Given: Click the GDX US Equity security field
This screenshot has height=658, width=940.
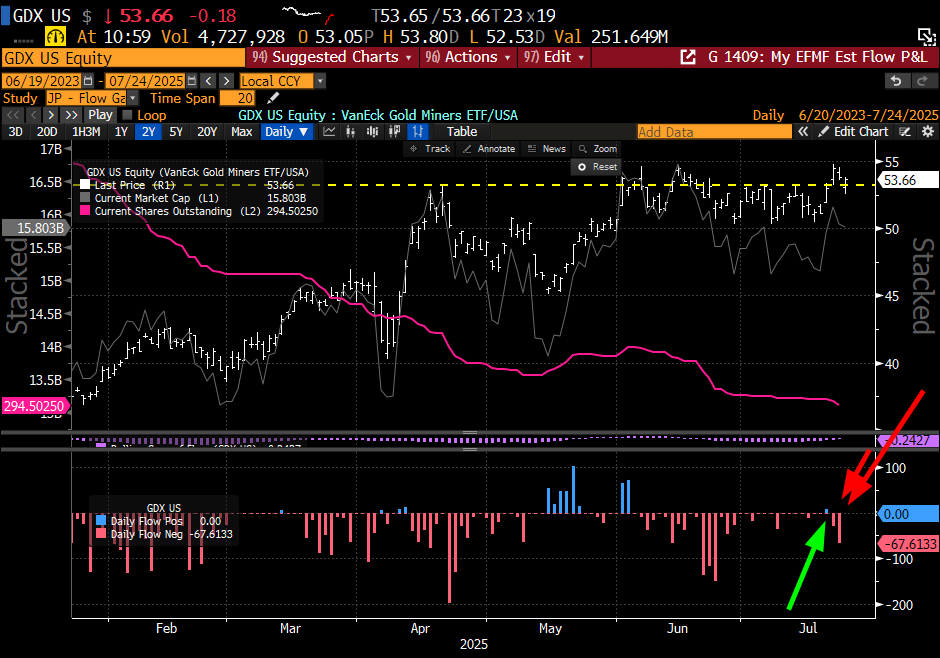Looking at the screenshot, I should 123,58.
